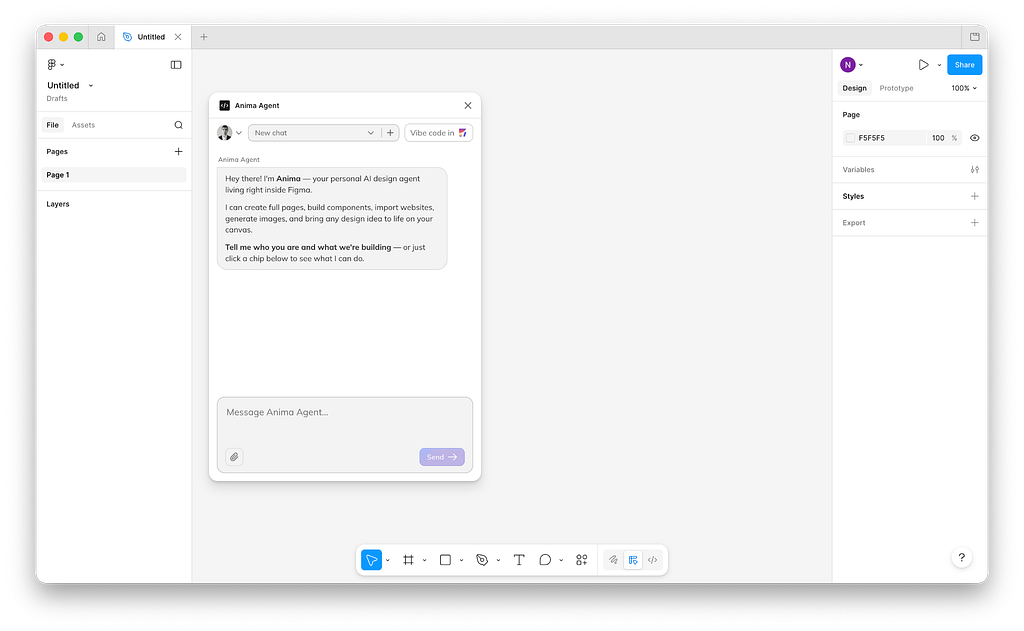
Task: Open the New chat dropdown
Action: [313, 133]
